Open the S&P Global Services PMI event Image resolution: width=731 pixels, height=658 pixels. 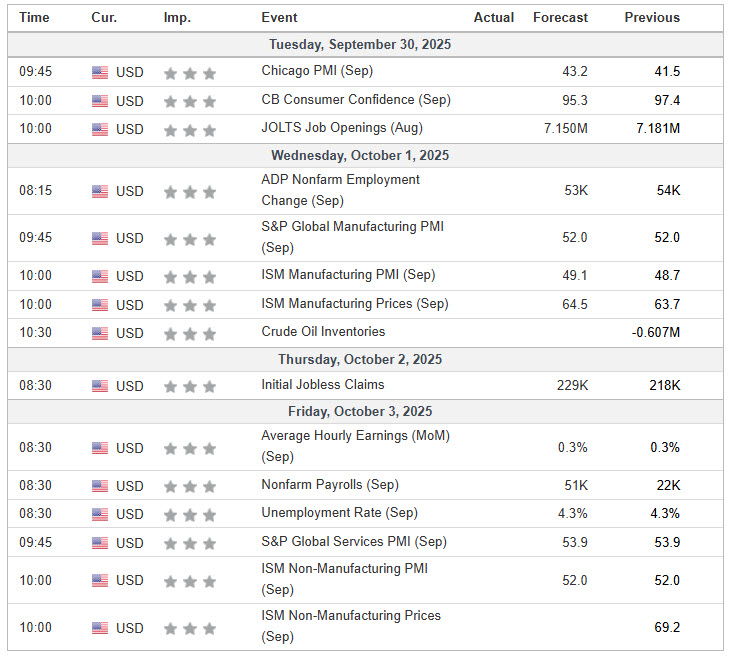click(x=354, y=542)
